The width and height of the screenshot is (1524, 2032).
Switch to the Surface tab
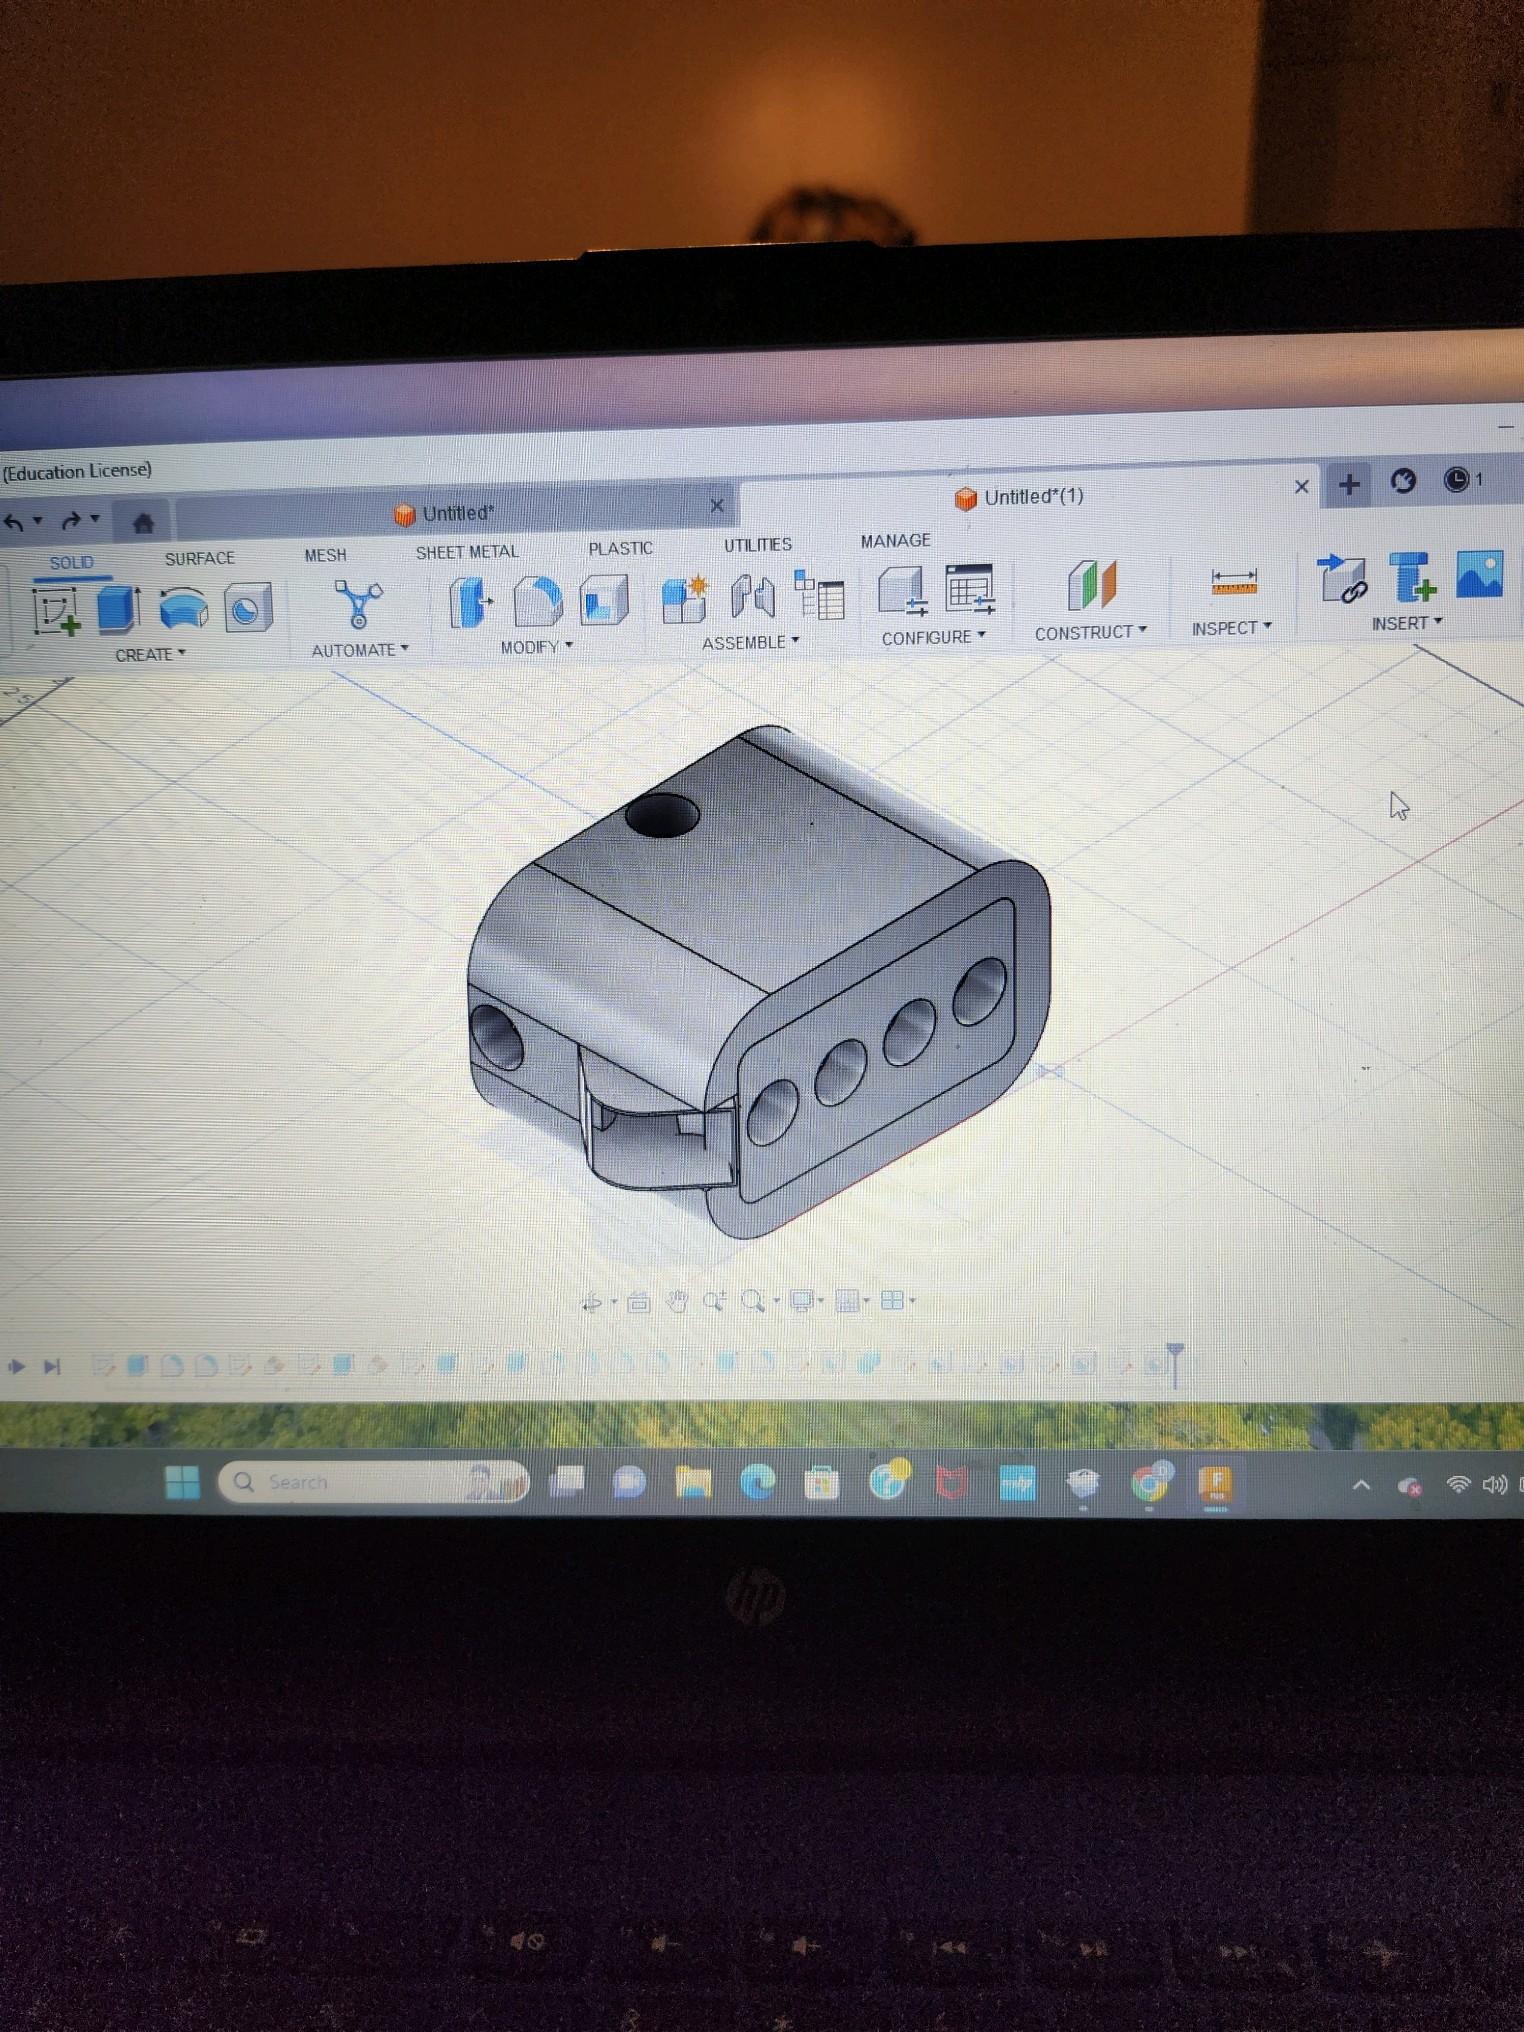coord(200,558)
